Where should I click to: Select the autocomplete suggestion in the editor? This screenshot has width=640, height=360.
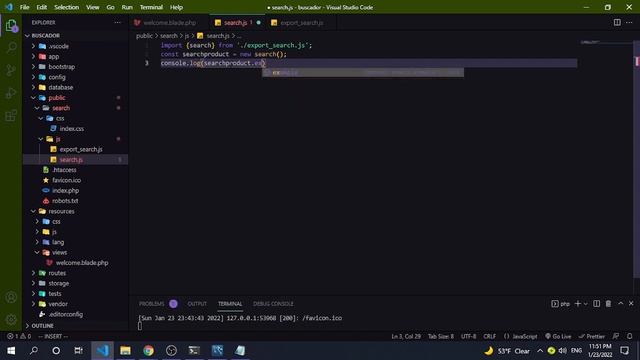click(x=362, y=73)
